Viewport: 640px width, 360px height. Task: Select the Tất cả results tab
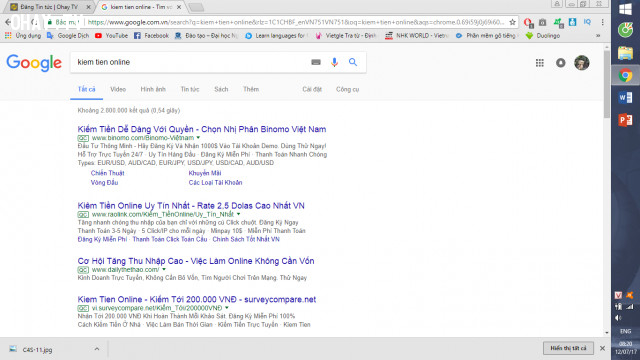coord(87,89)
